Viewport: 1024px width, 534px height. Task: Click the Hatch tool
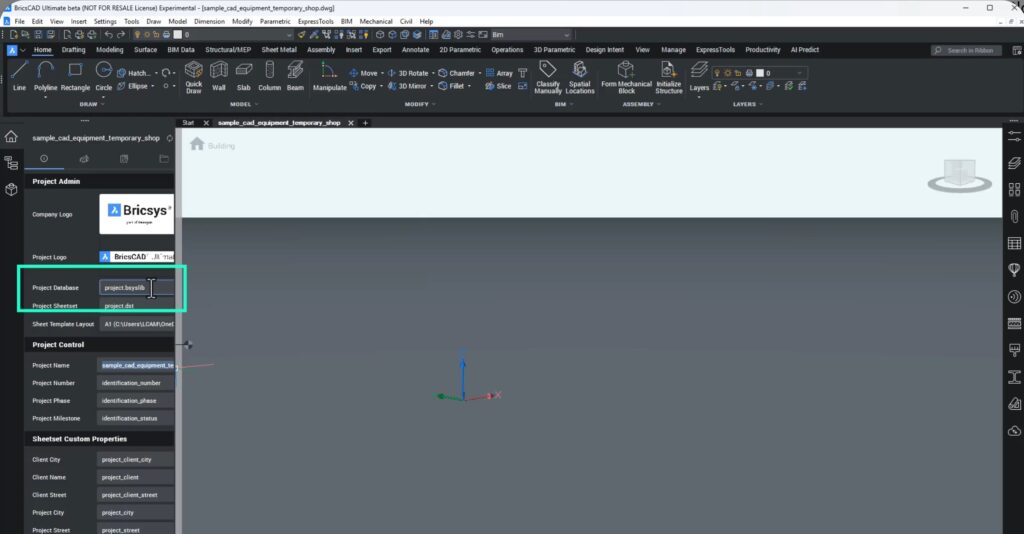click(134, 73)
